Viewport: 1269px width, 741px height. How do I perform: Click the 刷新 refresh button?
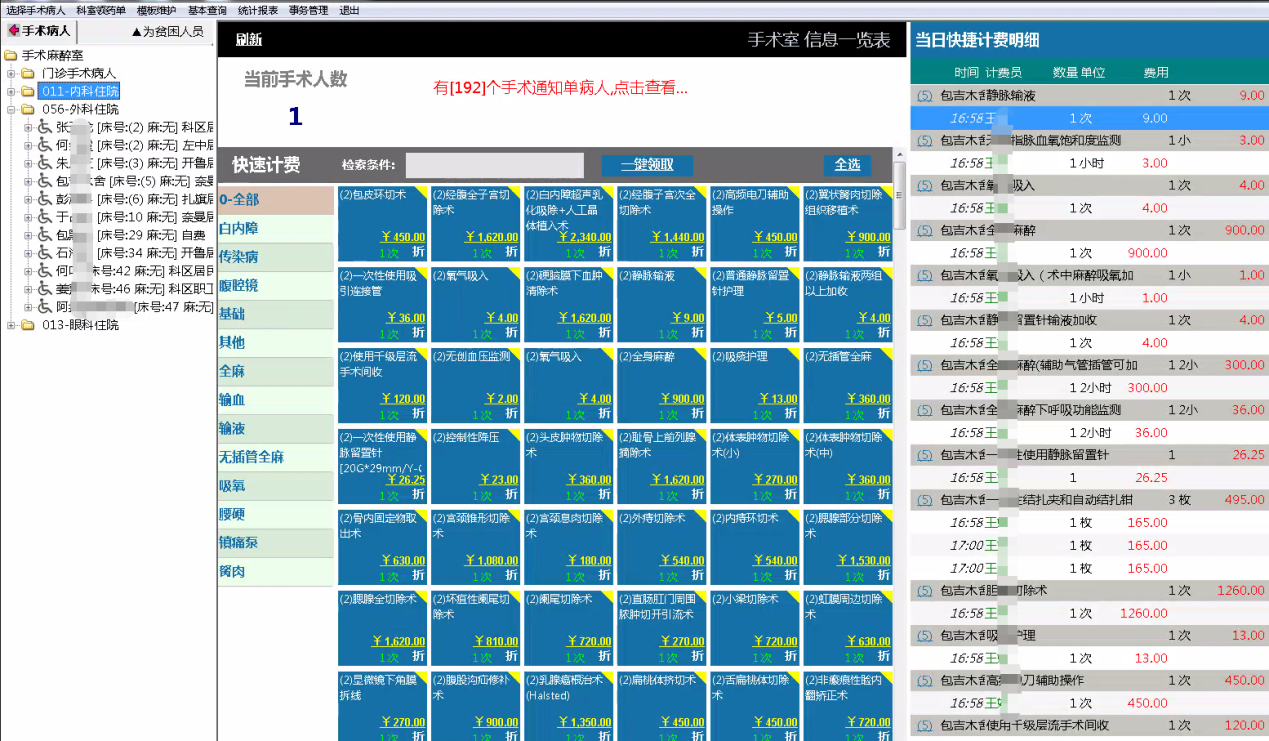click(249, 40)
